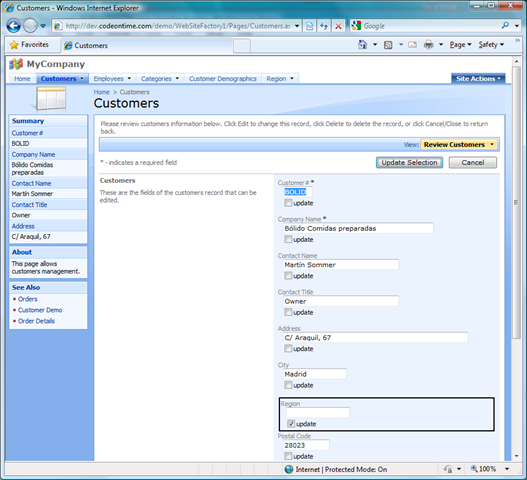Screen dimensions: 527x480
Task: Check the update checkbox under Company Name
Action: [288, 239]
